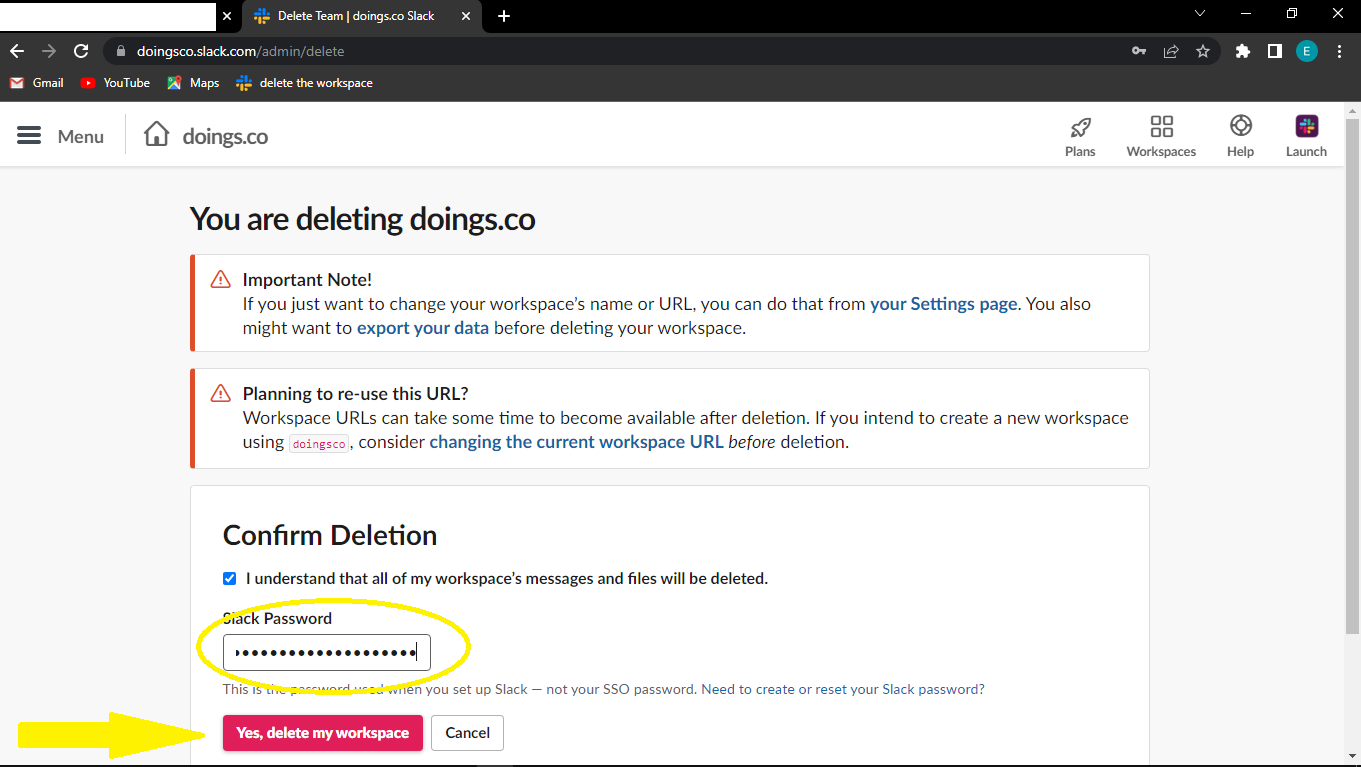This screenshot has width=1361, height=767.
Task: Open the tab search dropdown arrow
Action: (x=1200, y=14)
